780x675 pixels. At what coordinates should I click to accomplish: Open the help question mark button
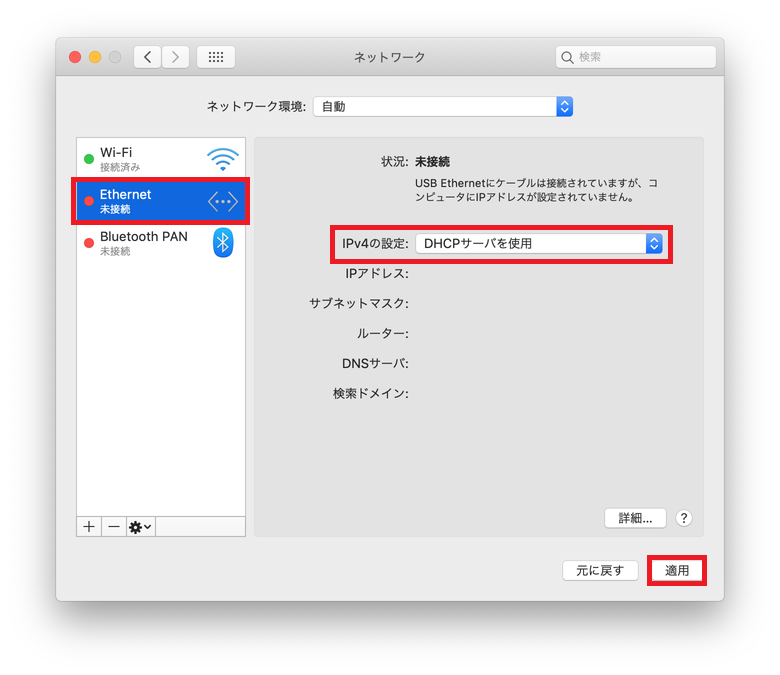[x=684, y=518]
